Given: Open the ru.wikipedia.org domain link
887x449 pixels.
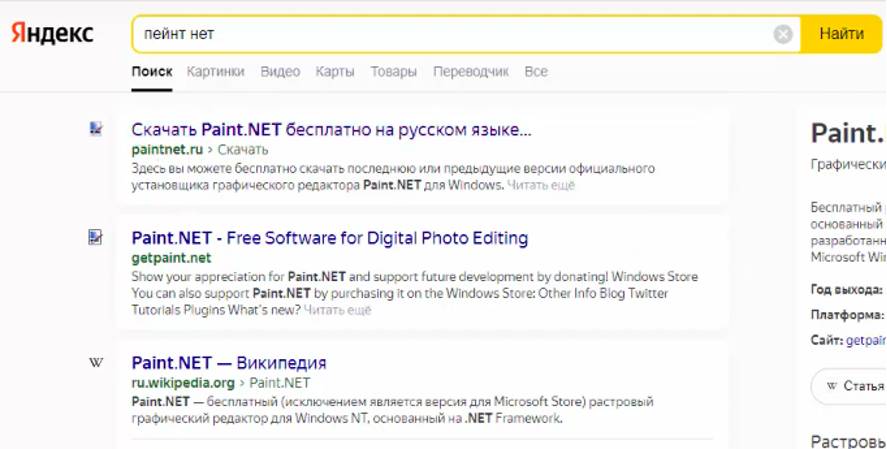Looking at the screenshot, I should [x=183, y=383].
